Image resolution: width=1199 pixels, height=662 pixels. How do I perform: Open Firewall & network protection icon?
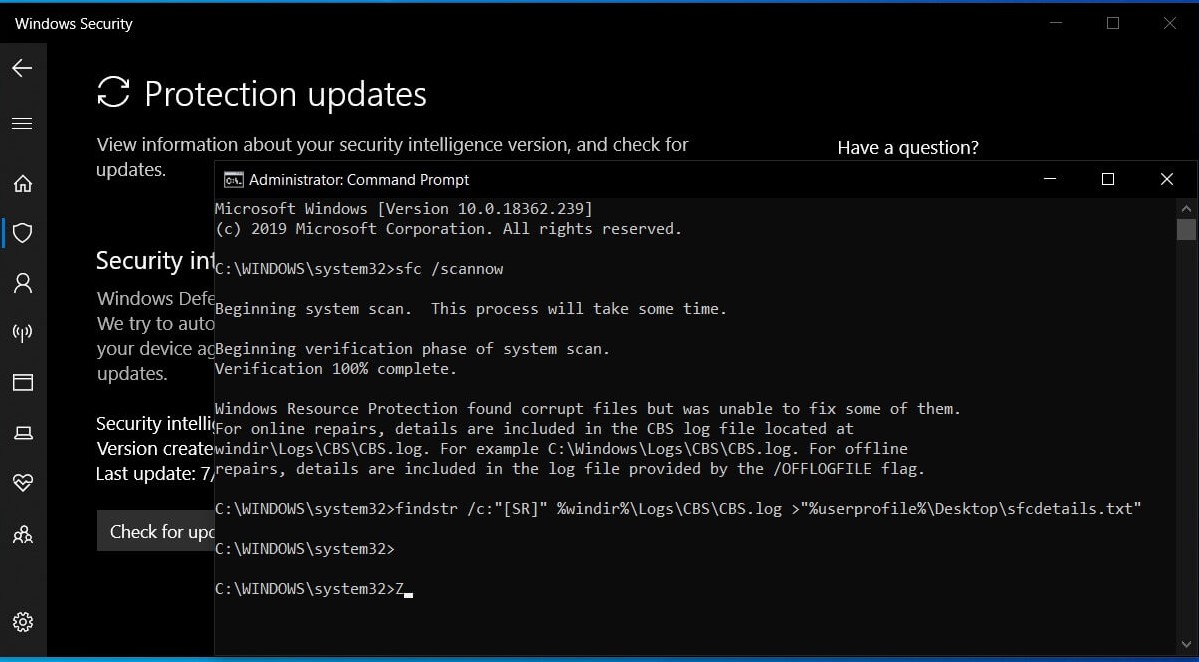(23, 333)
